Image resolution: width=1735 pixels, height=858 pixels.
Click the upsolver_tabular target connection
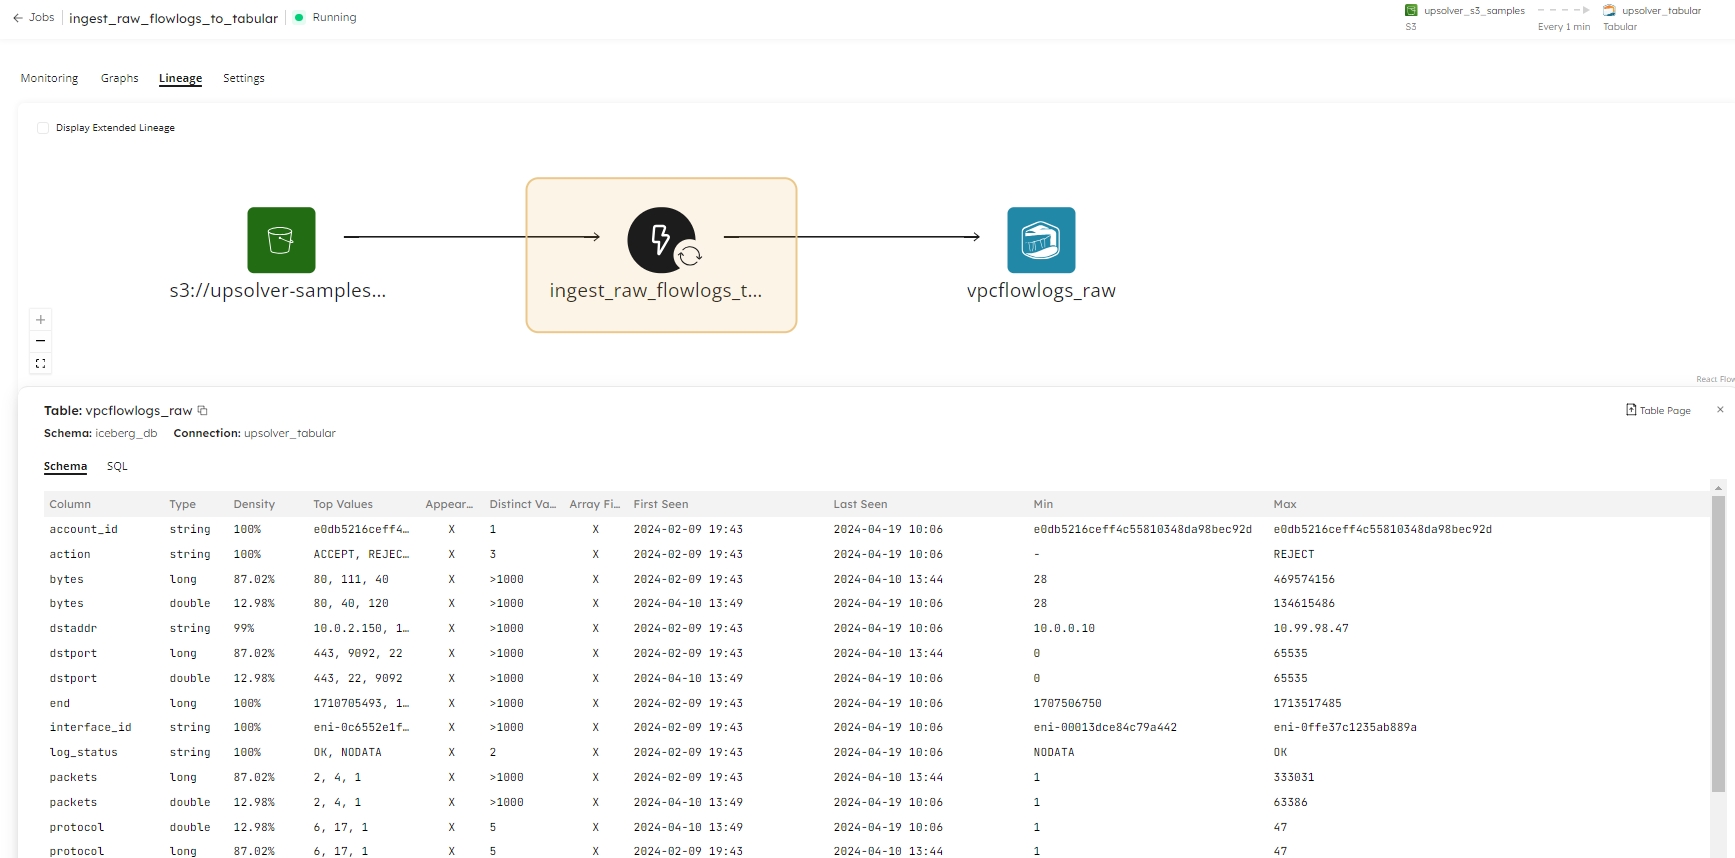[1660, 11]
